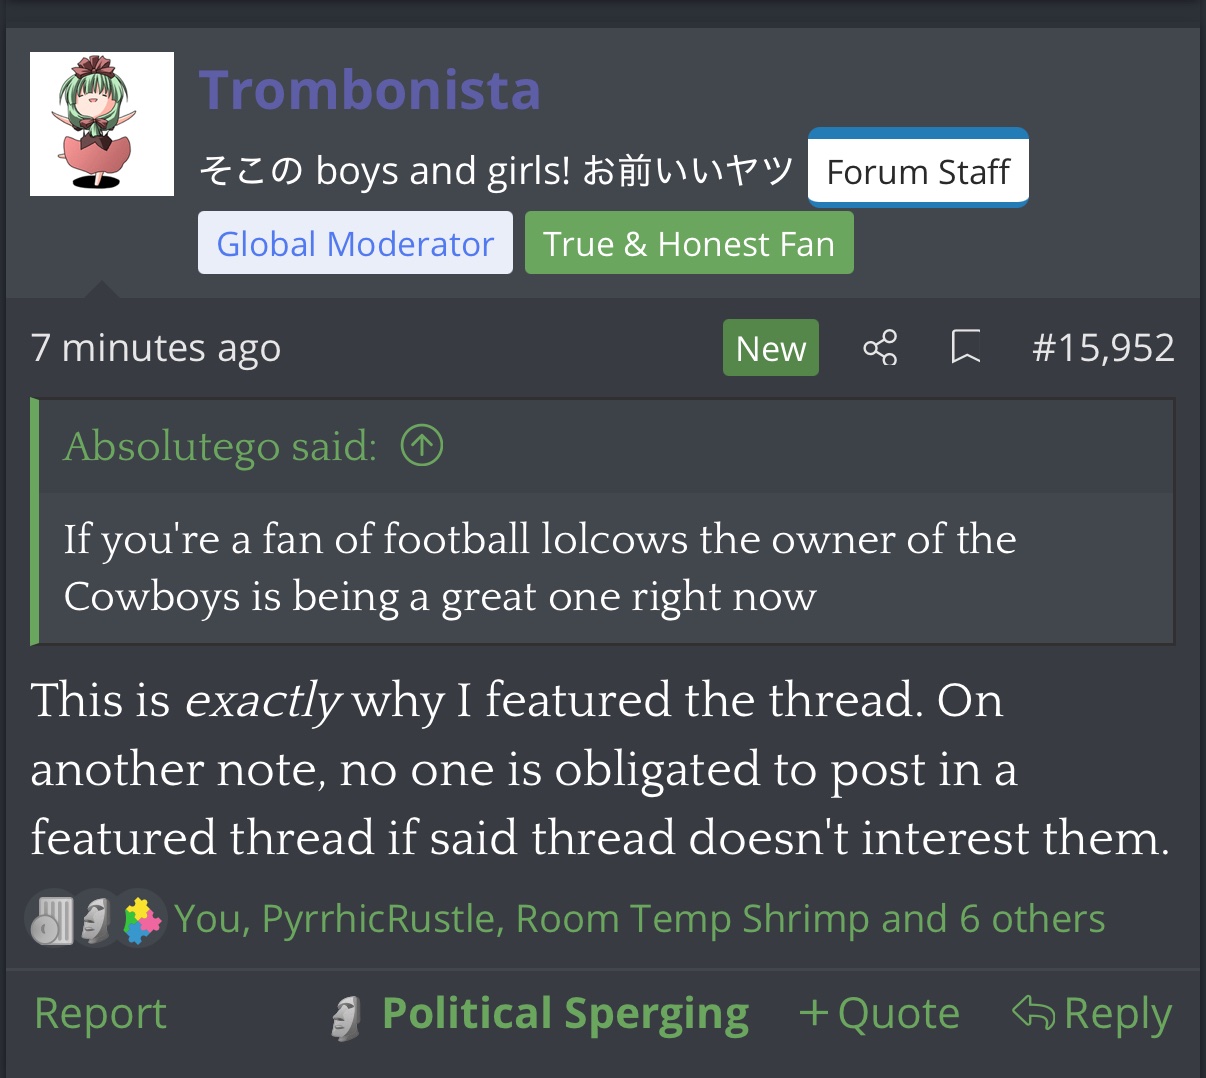This screenshot has width=1206, height=1078.
Task: Click the first reaction icon in list
Action: tap(52, 919)
